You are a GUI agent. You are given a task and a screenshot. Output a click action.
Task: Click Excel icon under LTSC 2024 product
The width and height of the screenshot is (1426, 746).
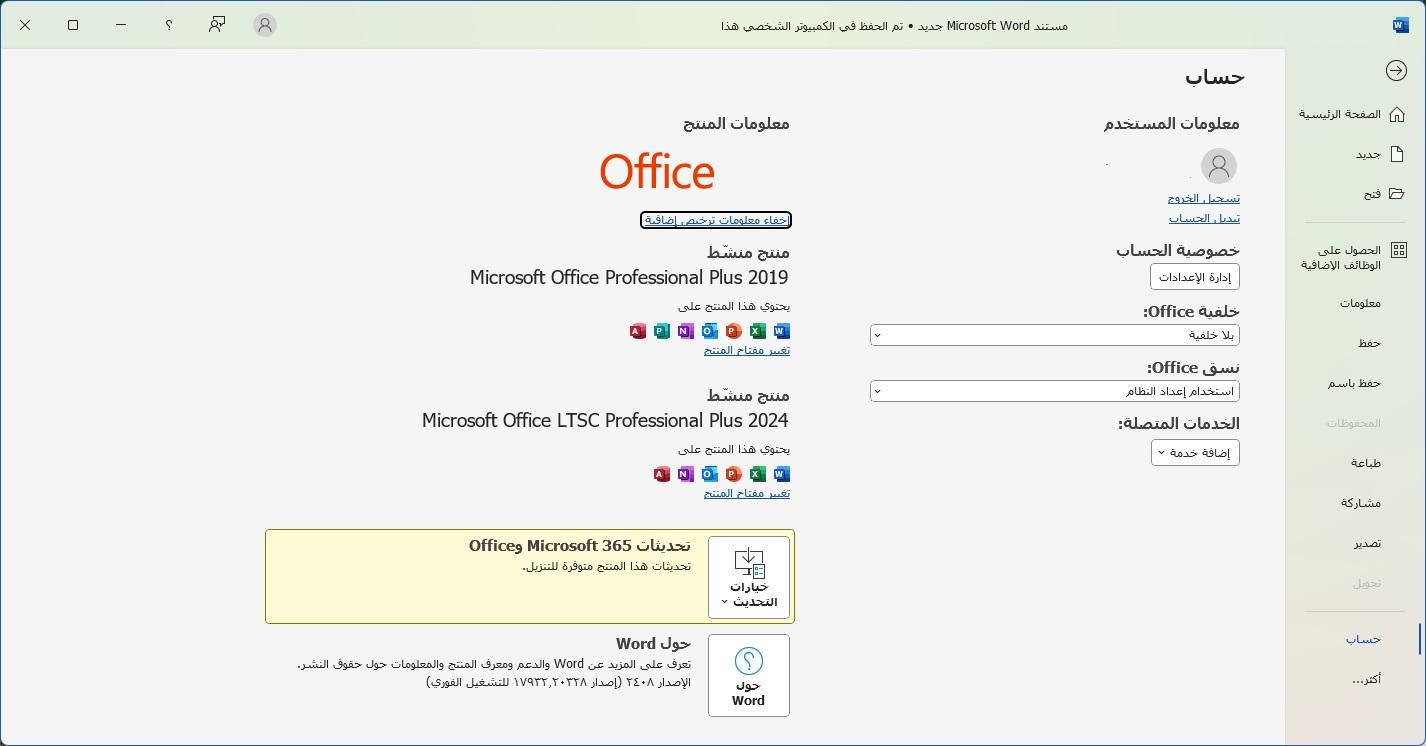point(757,474)
